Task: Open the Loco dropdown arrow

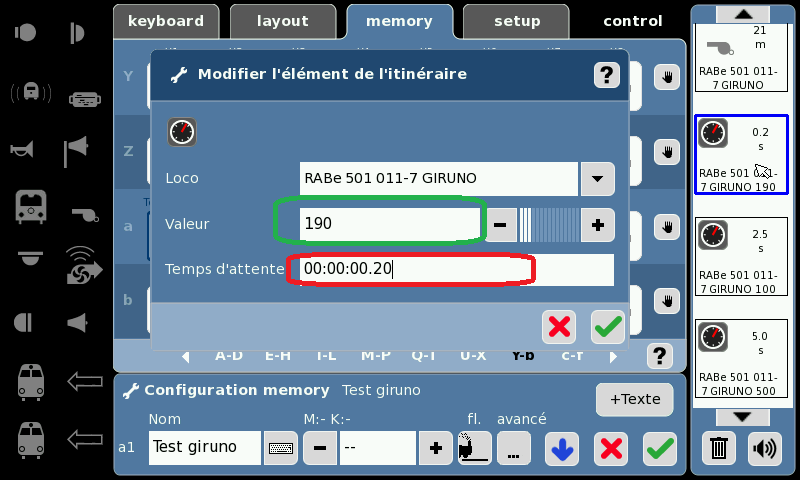Action: [597, 179]
